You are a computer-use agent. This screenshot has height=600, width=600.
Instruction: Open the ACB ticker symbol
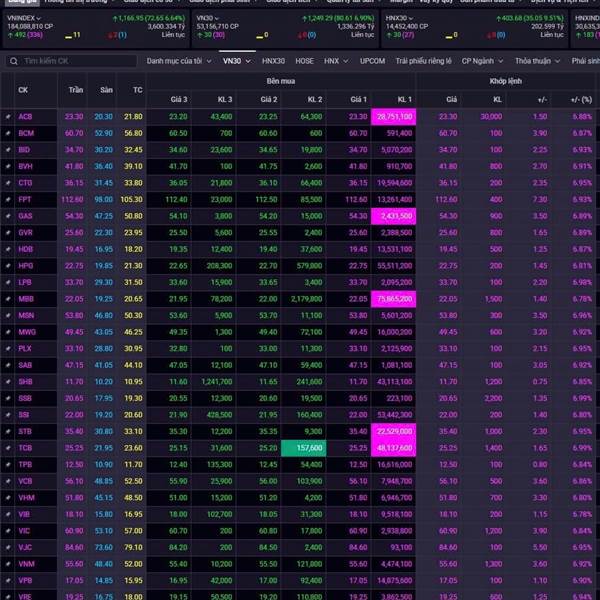coord(25,117)
